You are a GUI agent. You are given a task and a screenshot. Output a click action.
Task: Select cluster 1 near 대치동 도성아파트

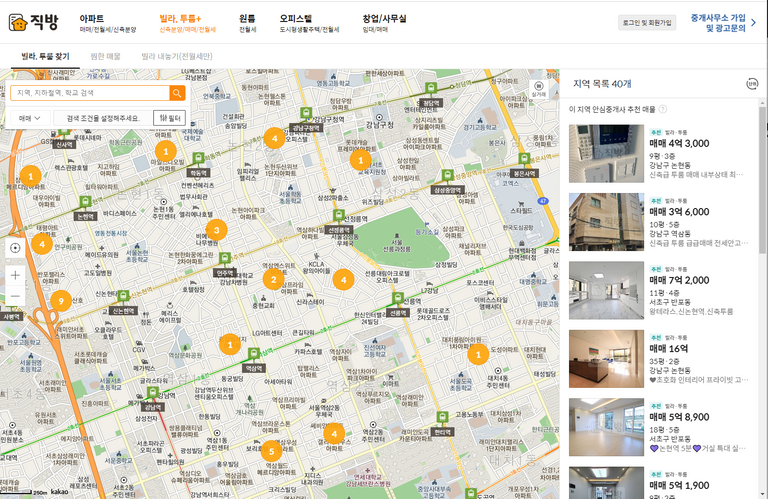pyautogui.click(x=478, y=355)
